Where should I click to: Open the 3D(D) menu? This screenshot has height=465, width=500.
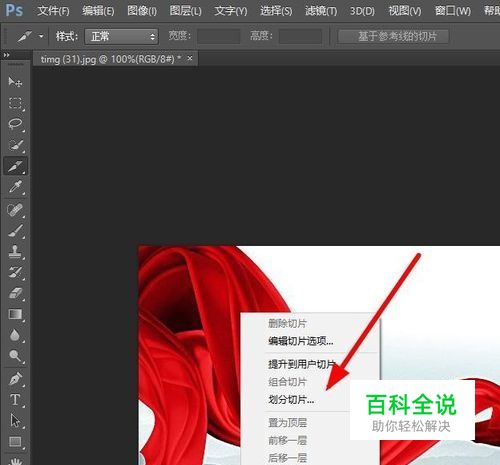coord(362,11)
